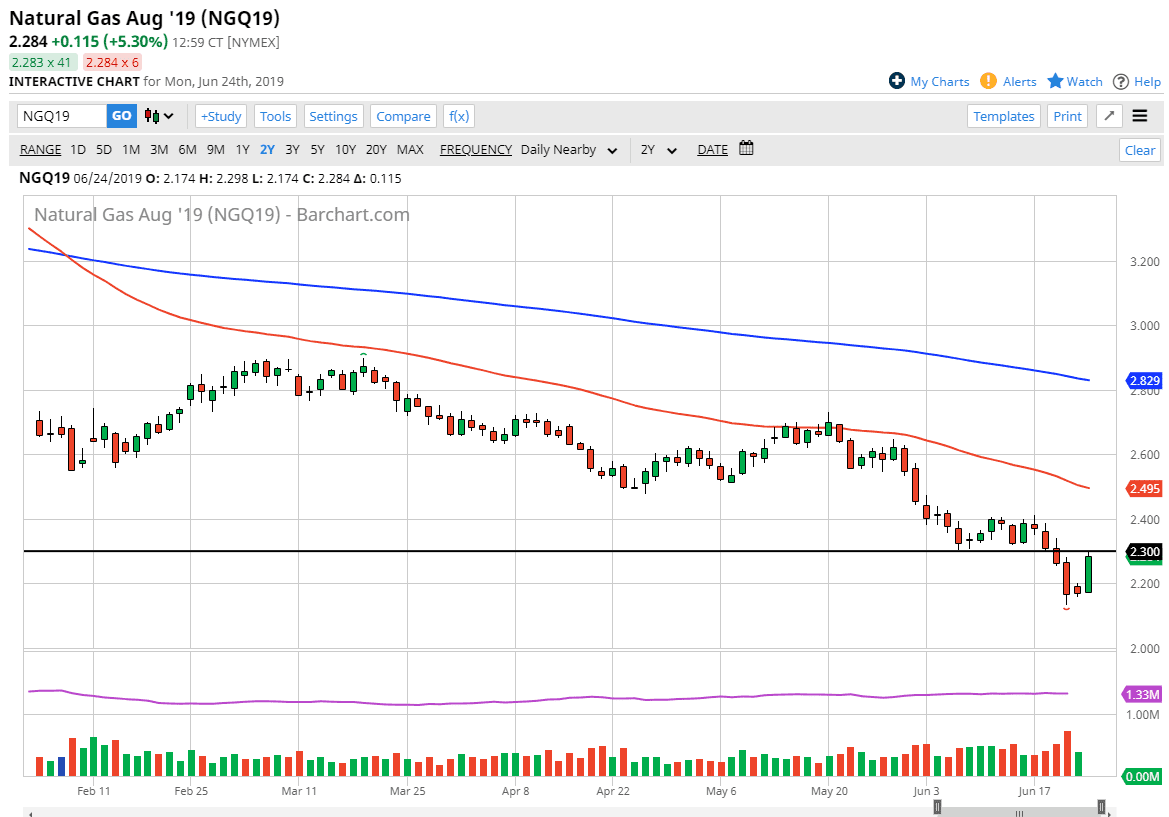Select the 1Y range option
The image size is (1169, 817).
point(242,150)
